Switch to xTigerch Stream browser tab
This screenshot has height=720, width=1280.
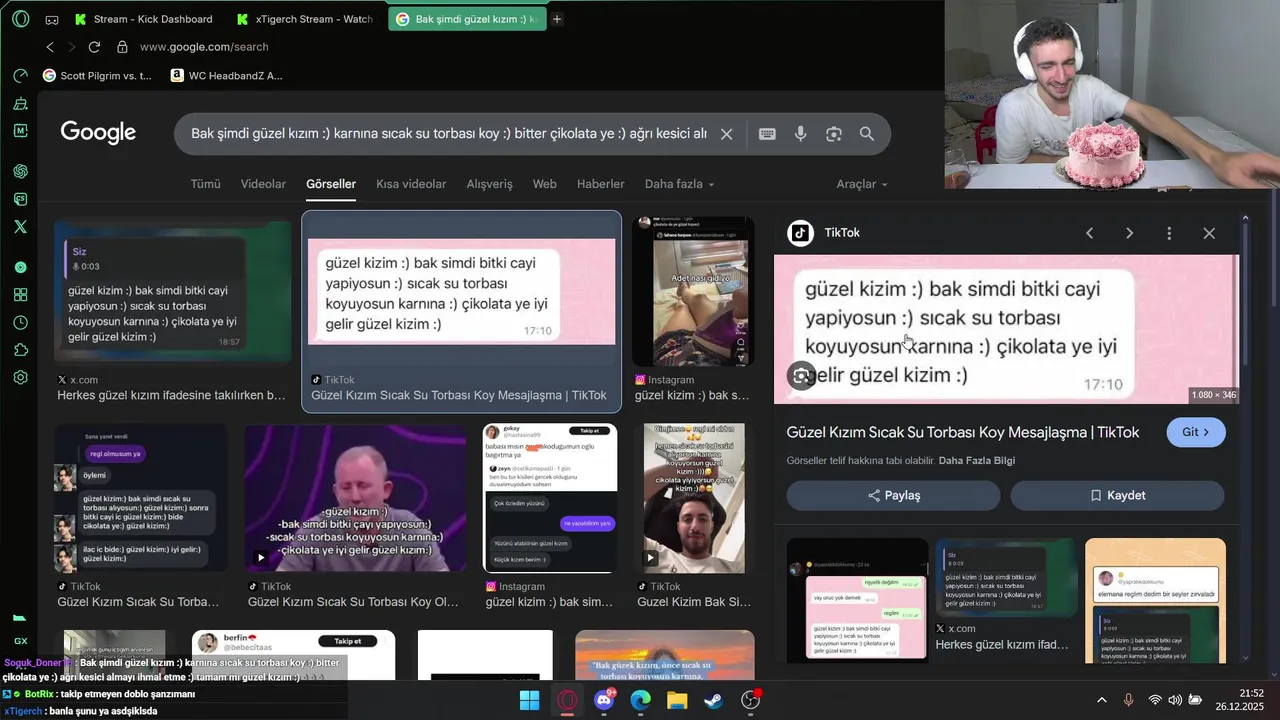coord(306,19)
